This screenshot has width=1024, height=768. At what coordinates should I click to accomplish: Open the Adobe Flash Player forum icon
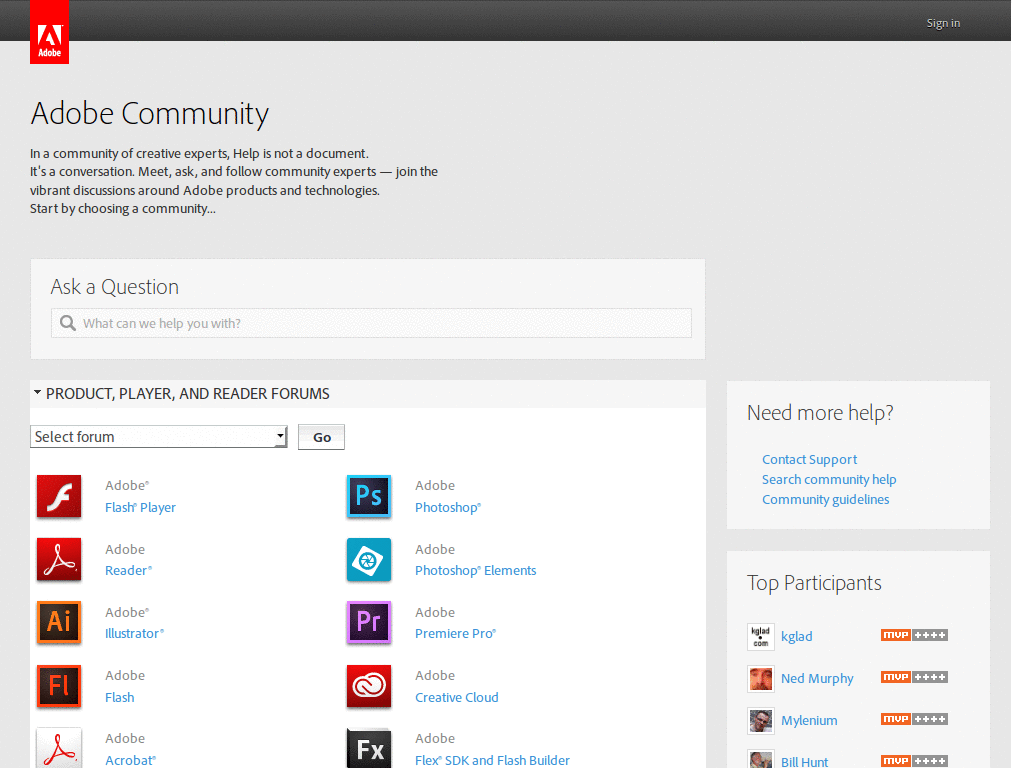[59, 496]
